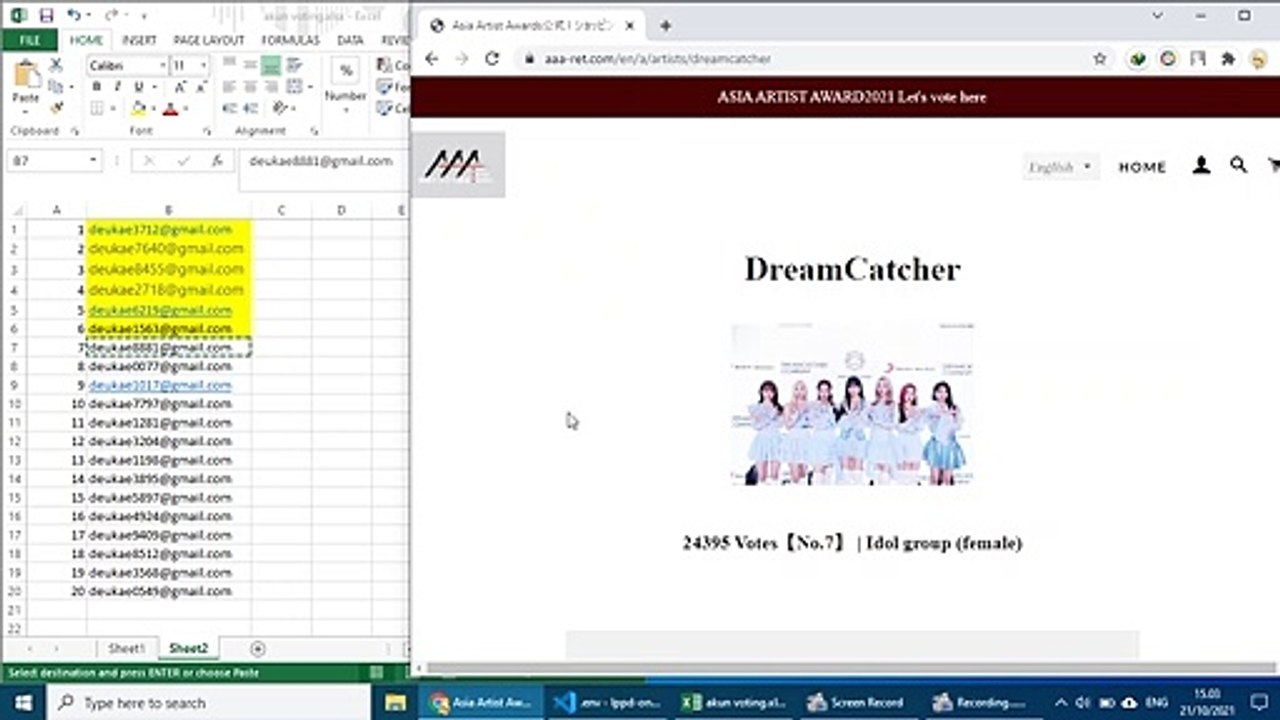The height and width of the screenshot is (720, 1280).
Task: Select cell with deukae7797@gmail.com
Action: tap(168, 404)
